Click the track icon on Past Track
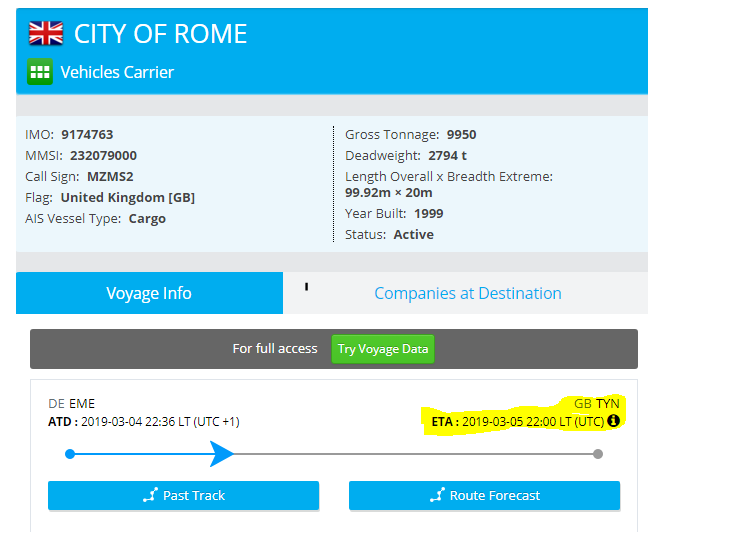 [x=150, y=495]
